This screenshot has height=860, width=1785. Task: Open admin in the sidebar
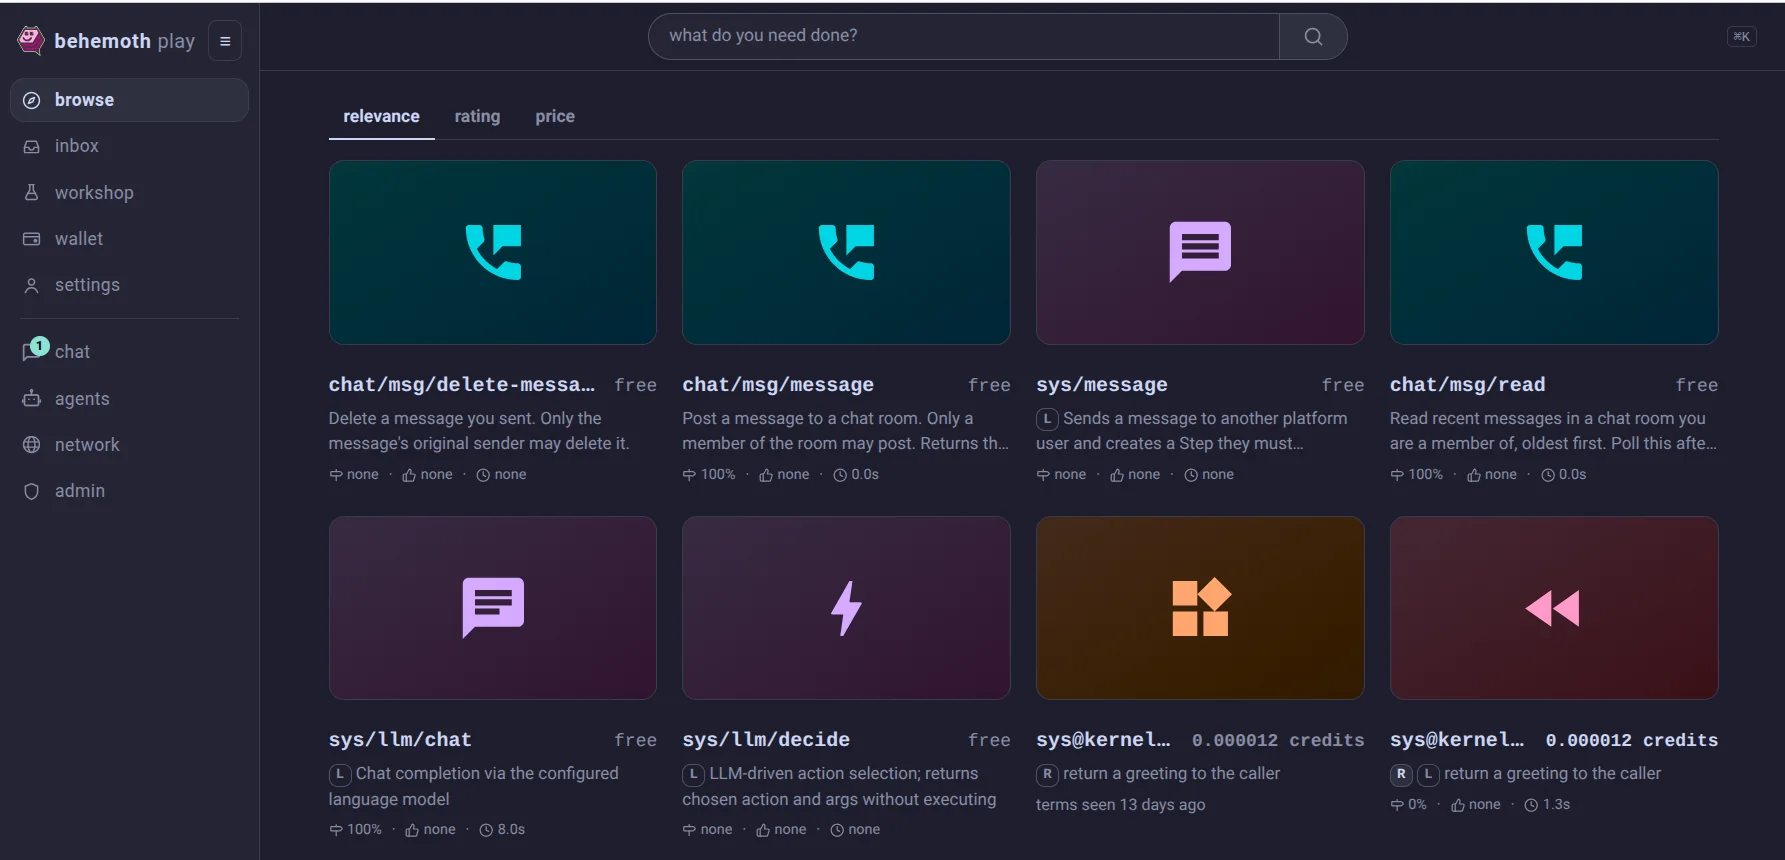click(x=129, y=491)
